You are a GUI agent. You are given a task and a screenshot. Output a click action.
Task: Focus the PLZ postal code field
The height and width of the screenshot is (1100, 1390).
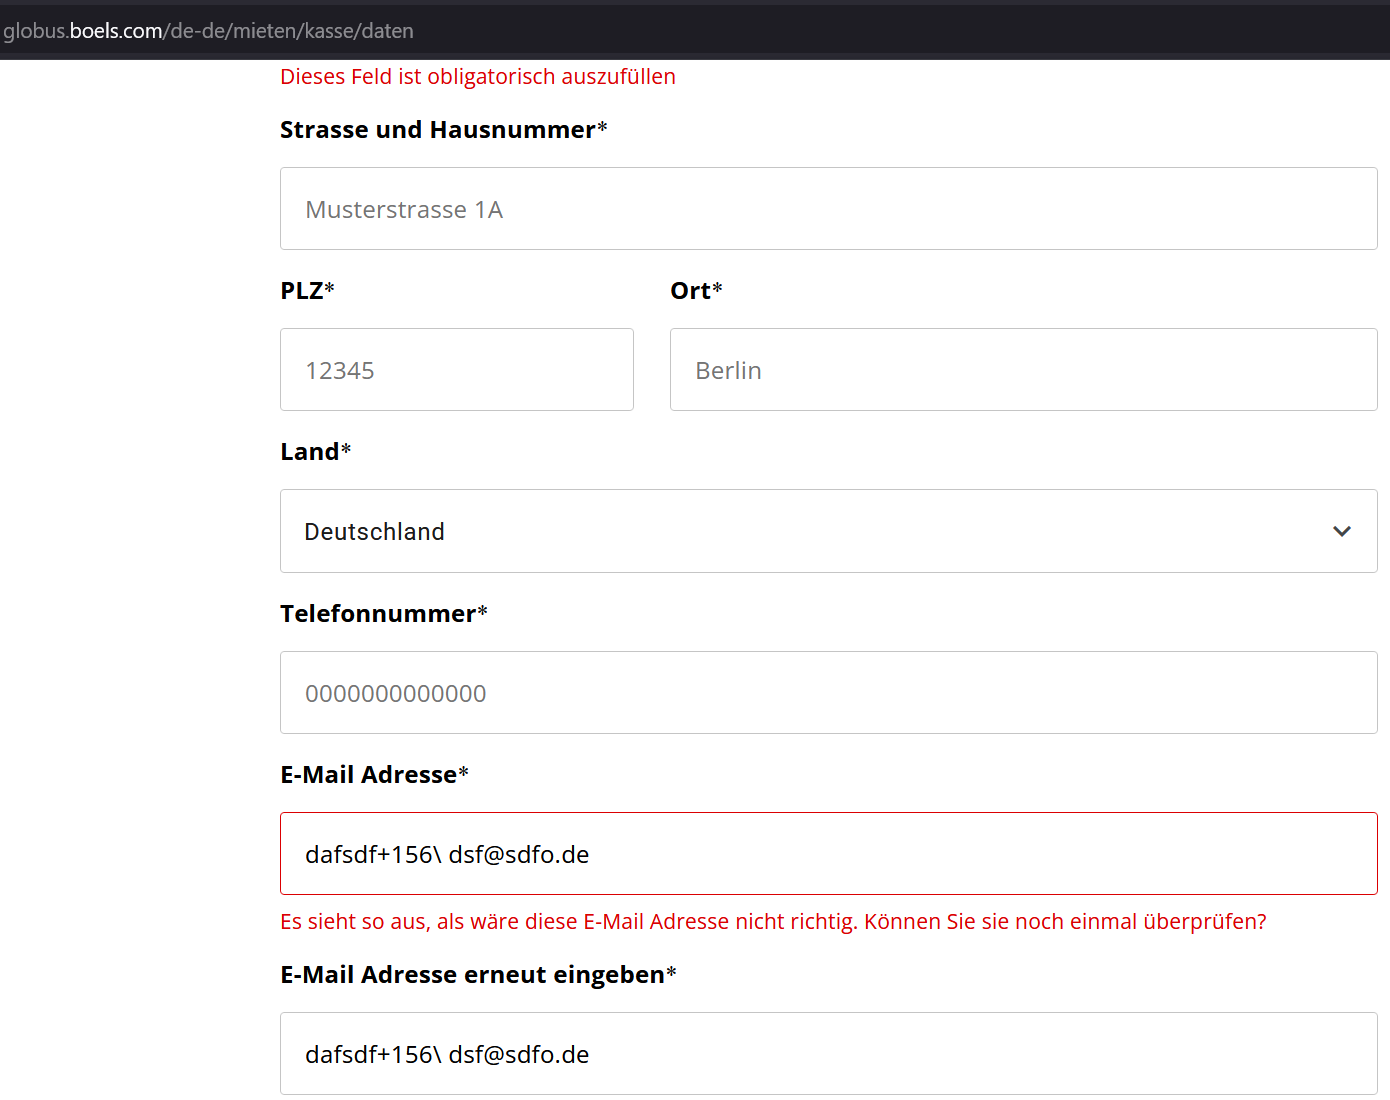click(456, 370)
